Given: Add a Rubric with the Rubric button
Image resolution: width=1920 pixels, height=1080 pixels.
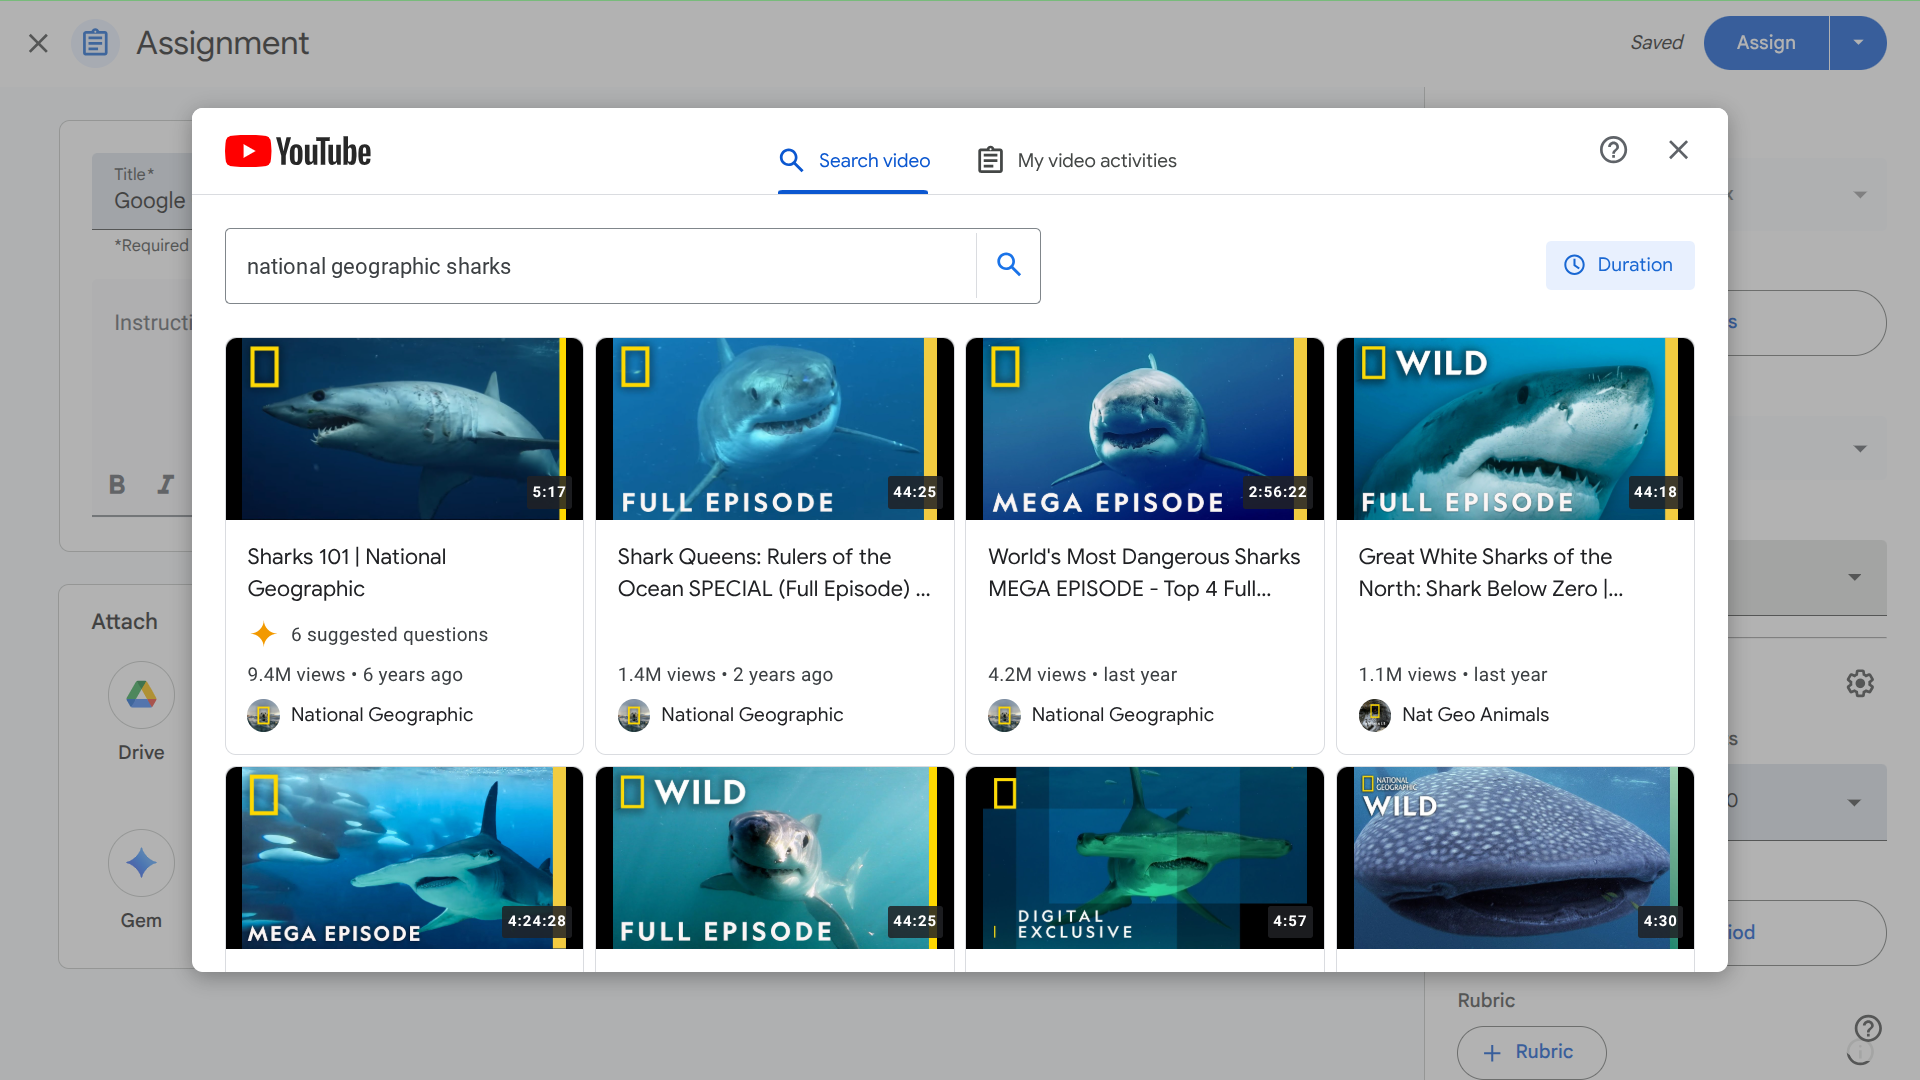Looking at the screenshot, I should (x=1531, y=1052).
